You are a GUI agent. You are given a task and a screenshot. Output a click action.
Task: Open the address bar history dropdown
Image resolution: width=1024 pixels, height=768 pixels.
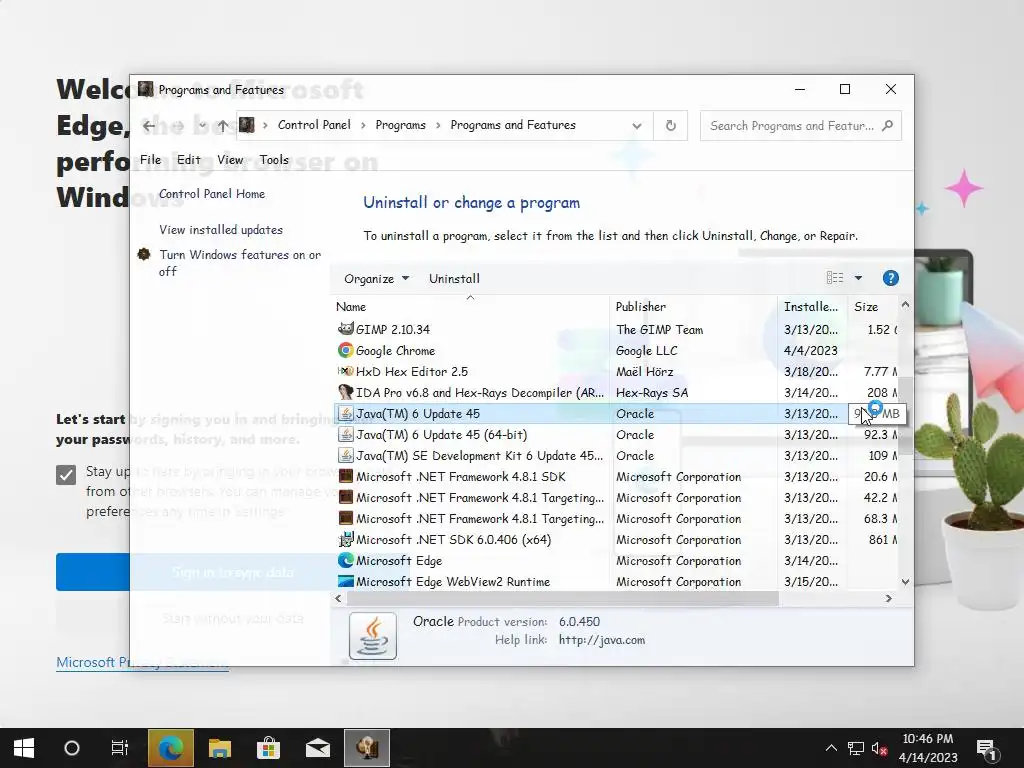click(x=637, y=125)
